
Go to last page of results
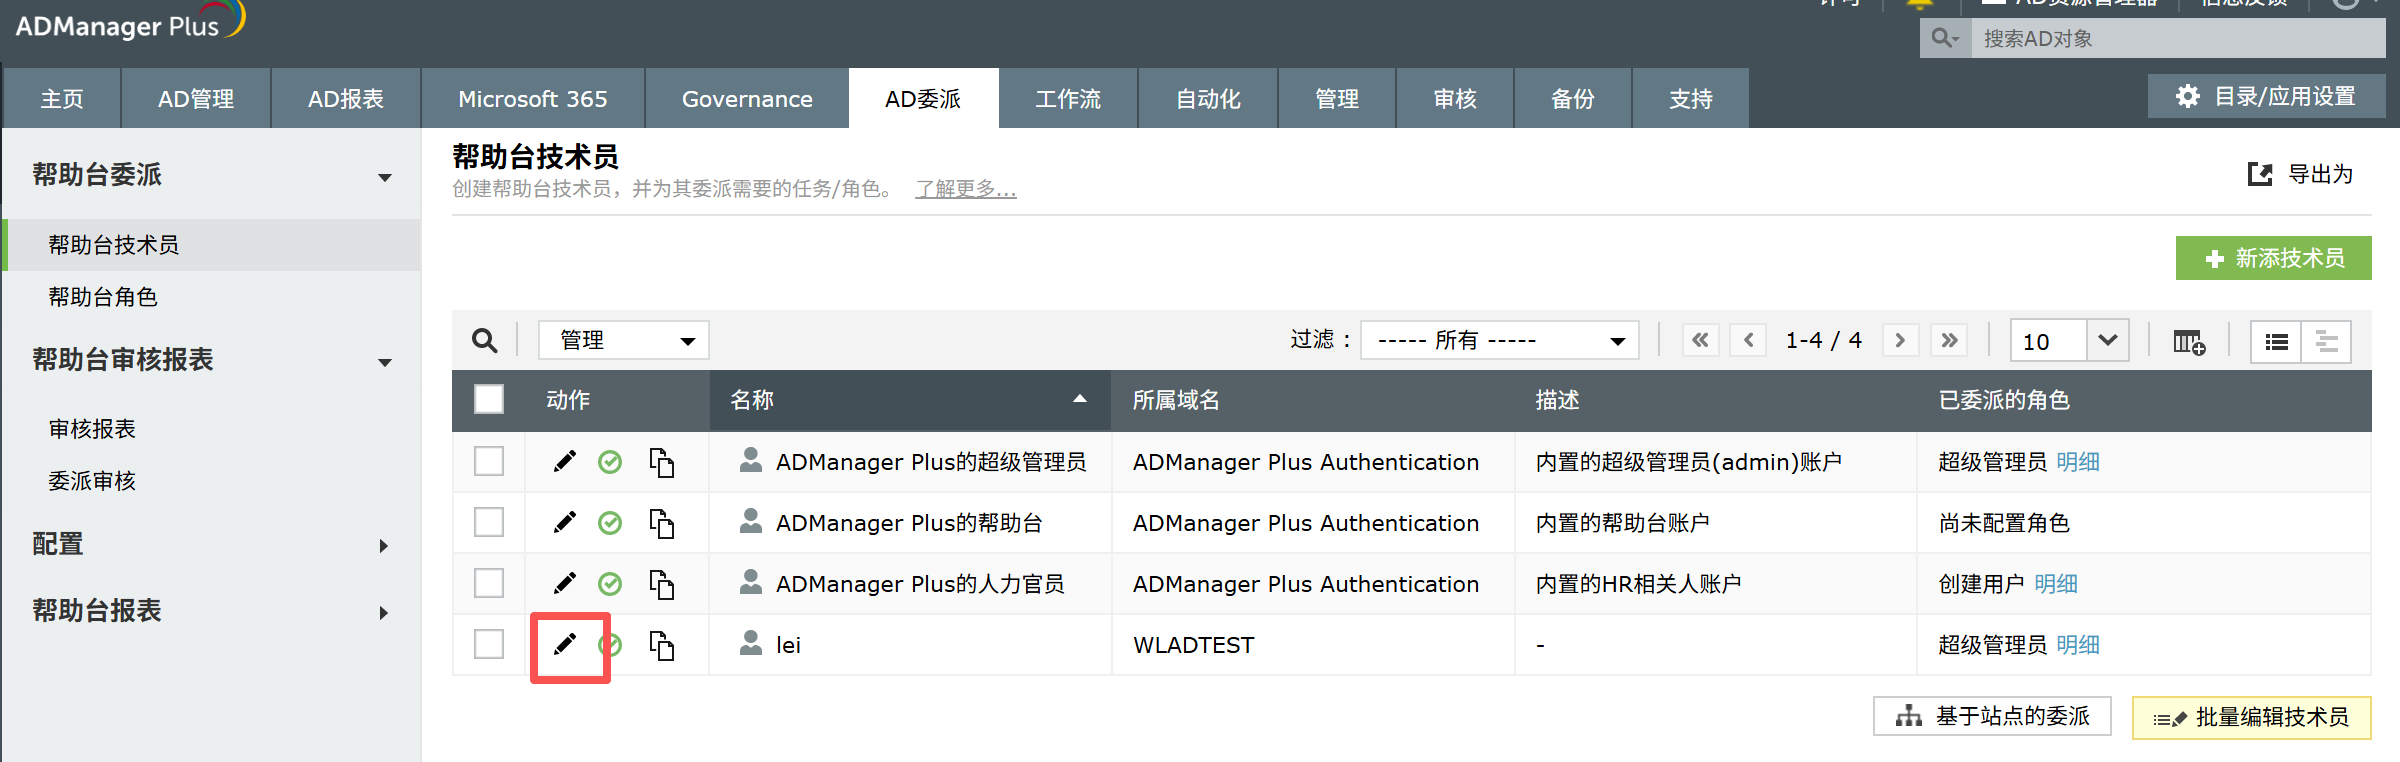tap(1949, 340)
